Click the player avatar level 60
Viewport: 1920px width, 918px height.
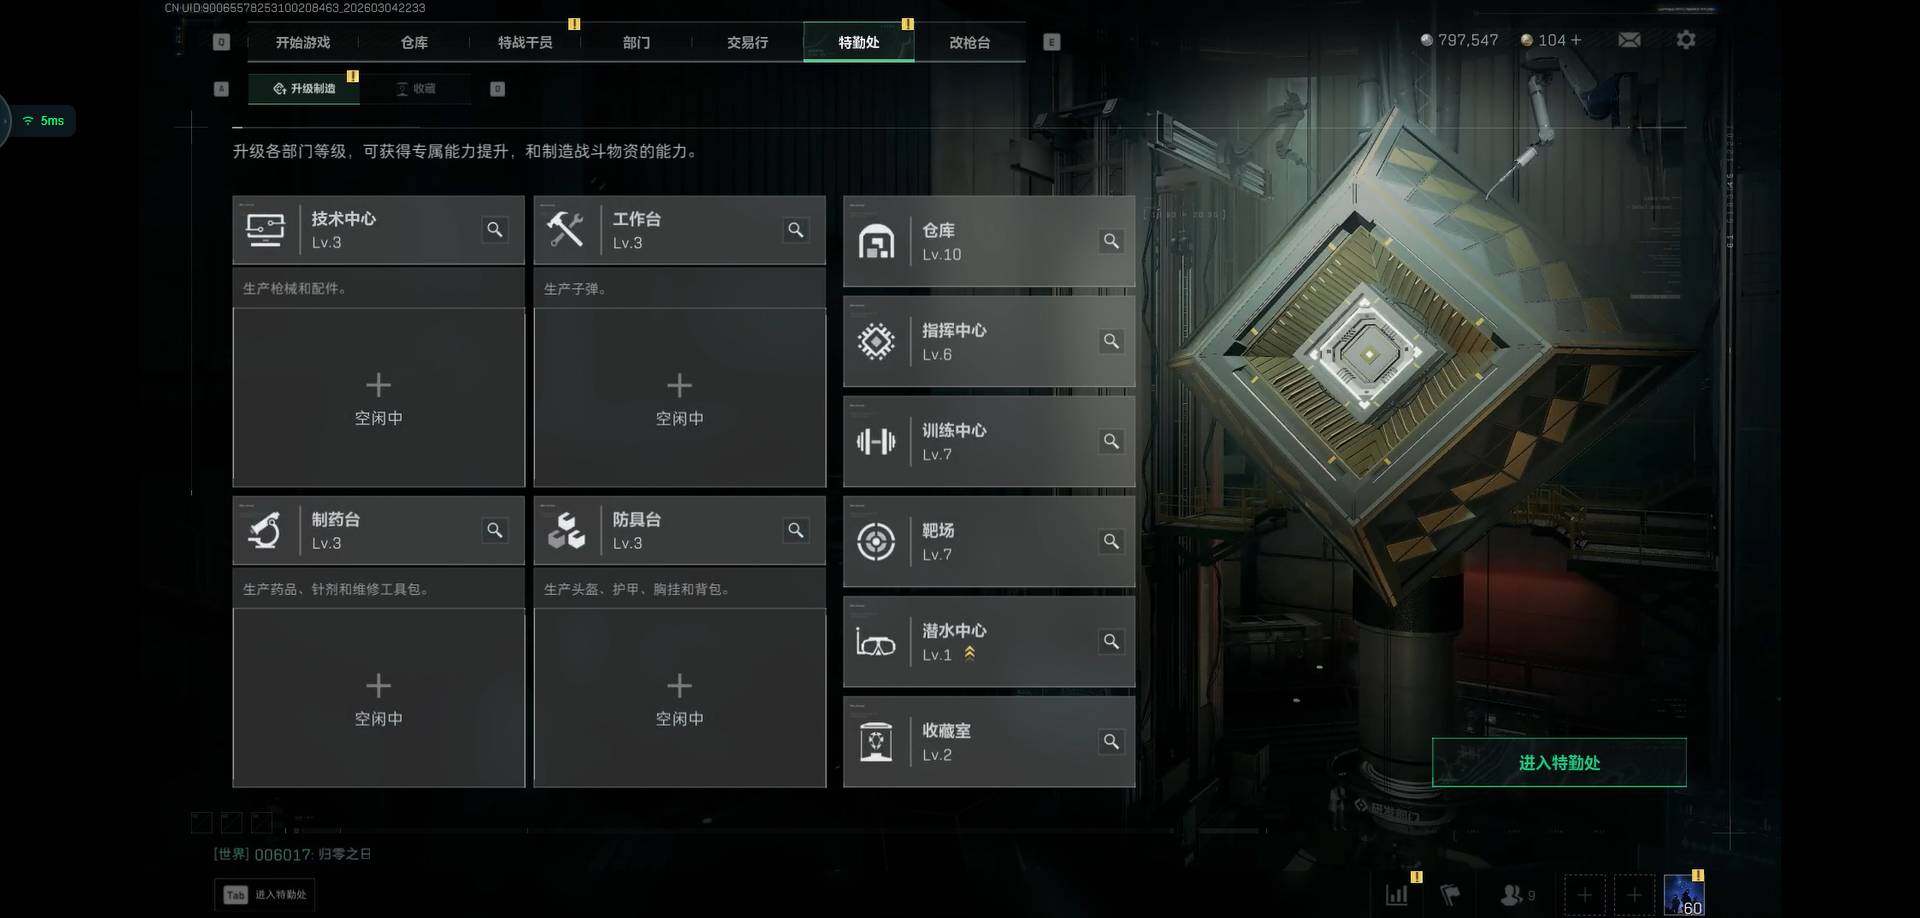click(x=1684, y=895)
